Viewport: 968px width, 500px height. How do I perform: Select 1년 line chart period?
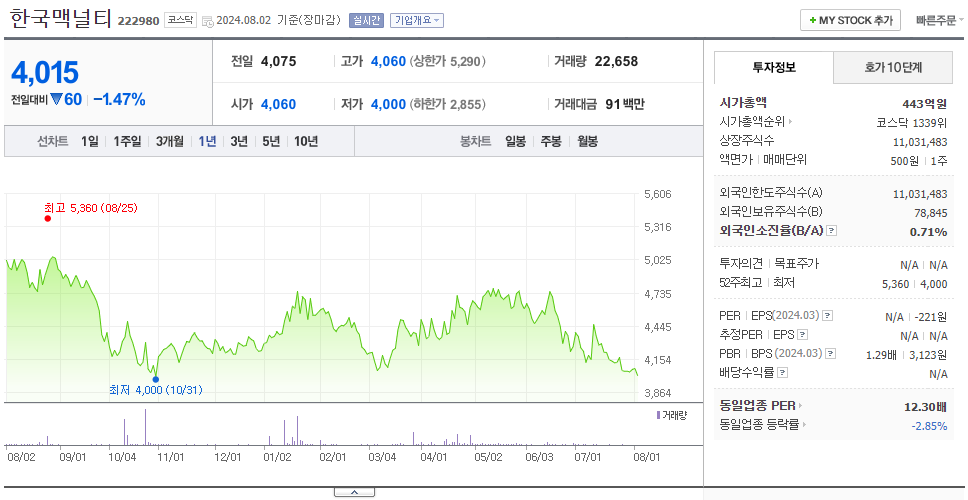(207, 141)
